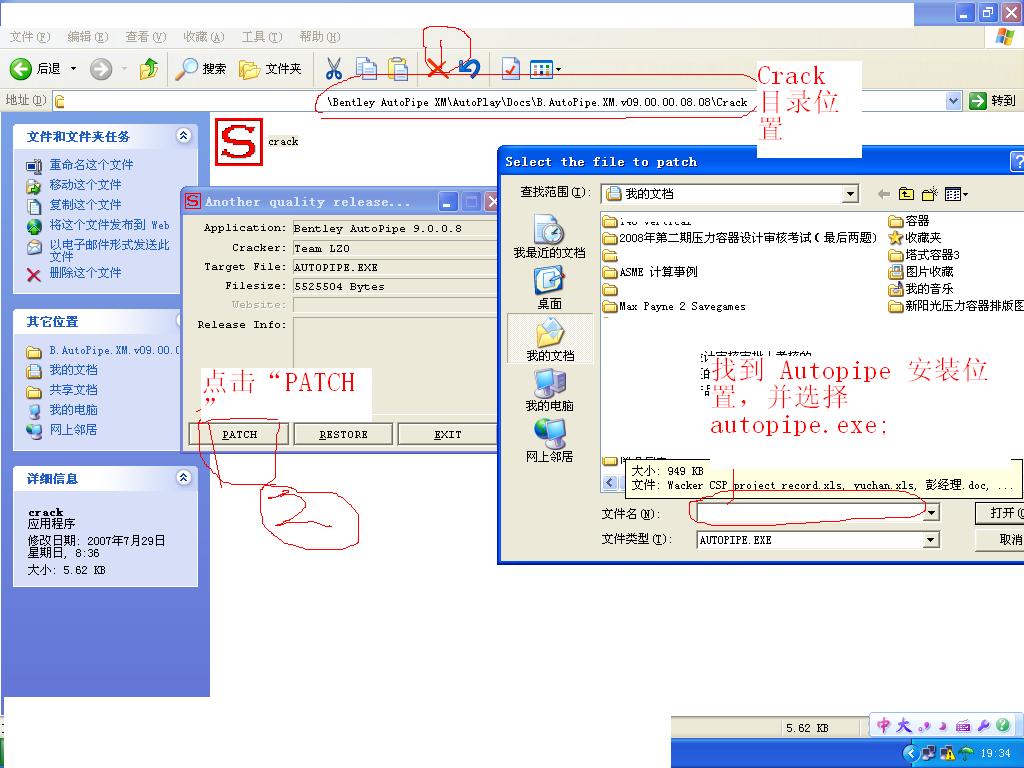Select 我的电脑 in dialog places bar
The image size is (1024, 768).
[x=549, y=390]
